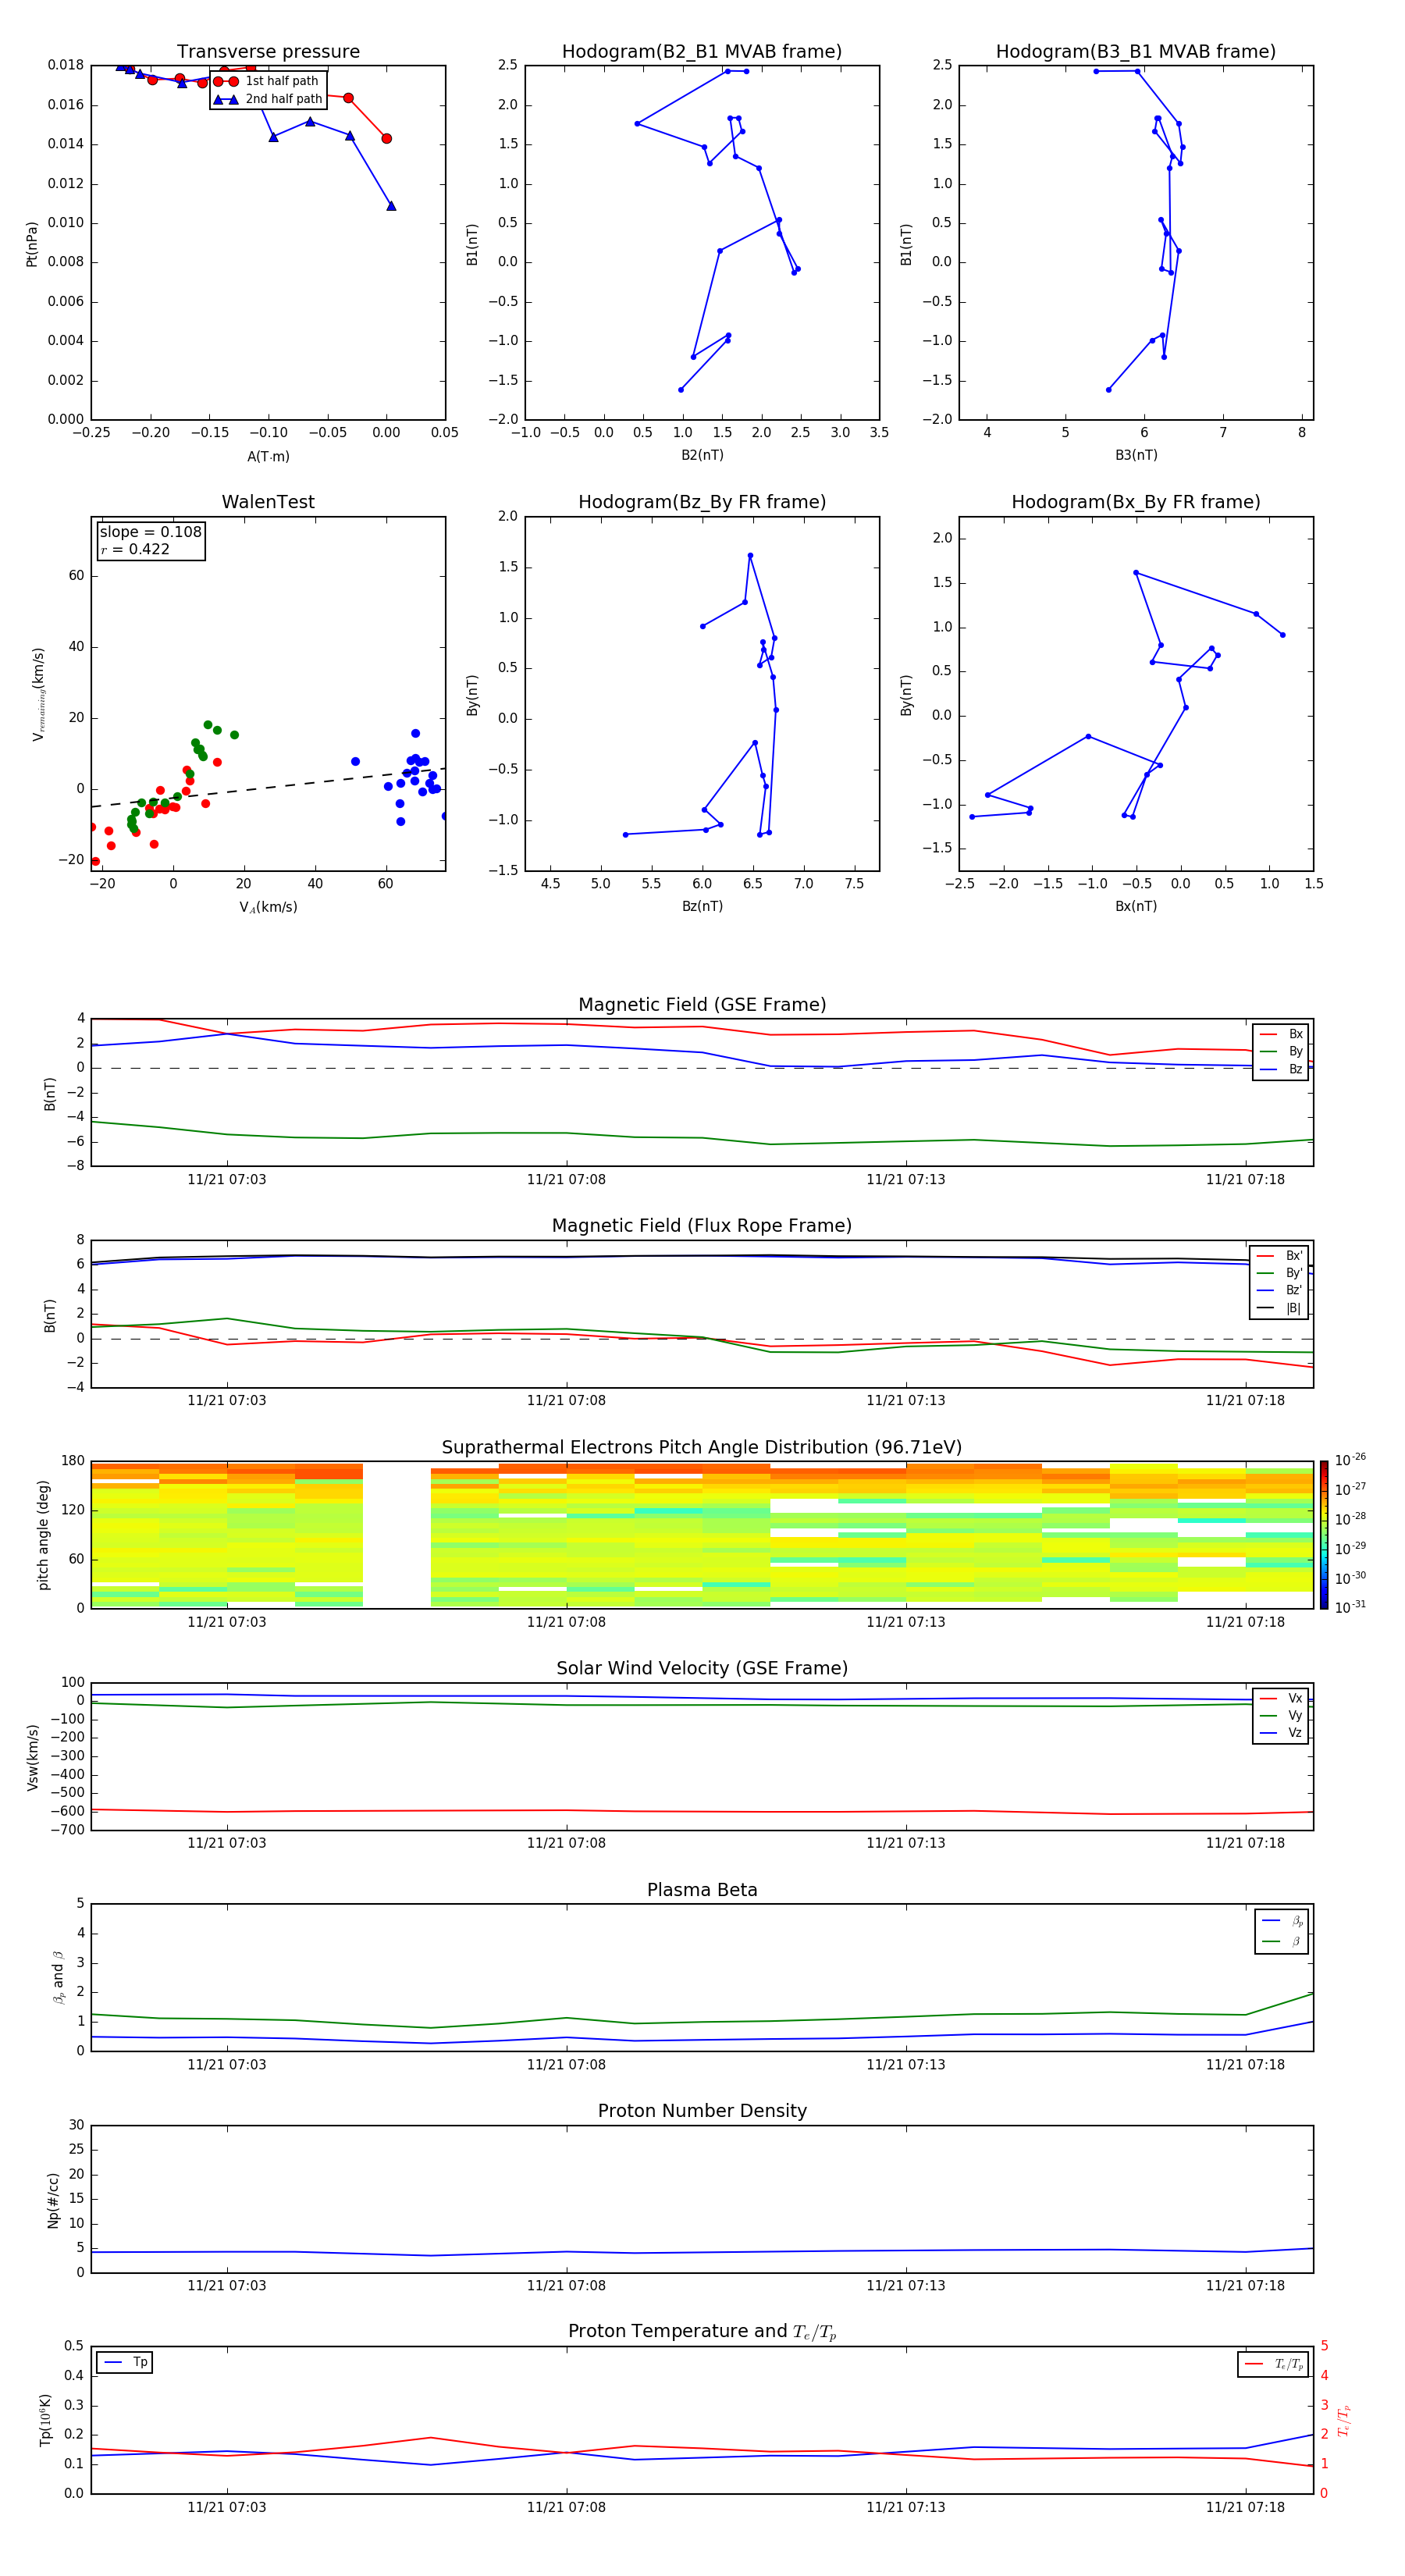Viewport: 1405px width, 2576px height.
Task: Click the 'Plasma Beta' panel title
Action: [x=702, y=1891]
